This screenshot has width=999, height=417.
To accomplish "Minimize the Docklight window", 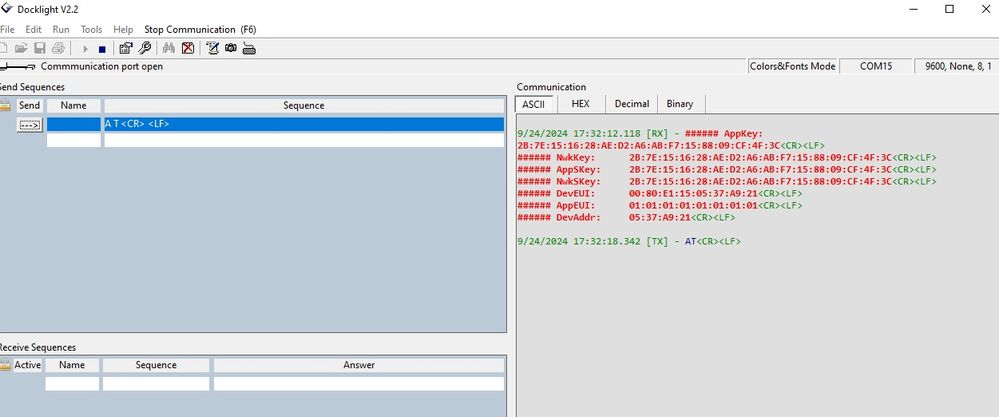I will pyautogui.click(x=915, y=9).
